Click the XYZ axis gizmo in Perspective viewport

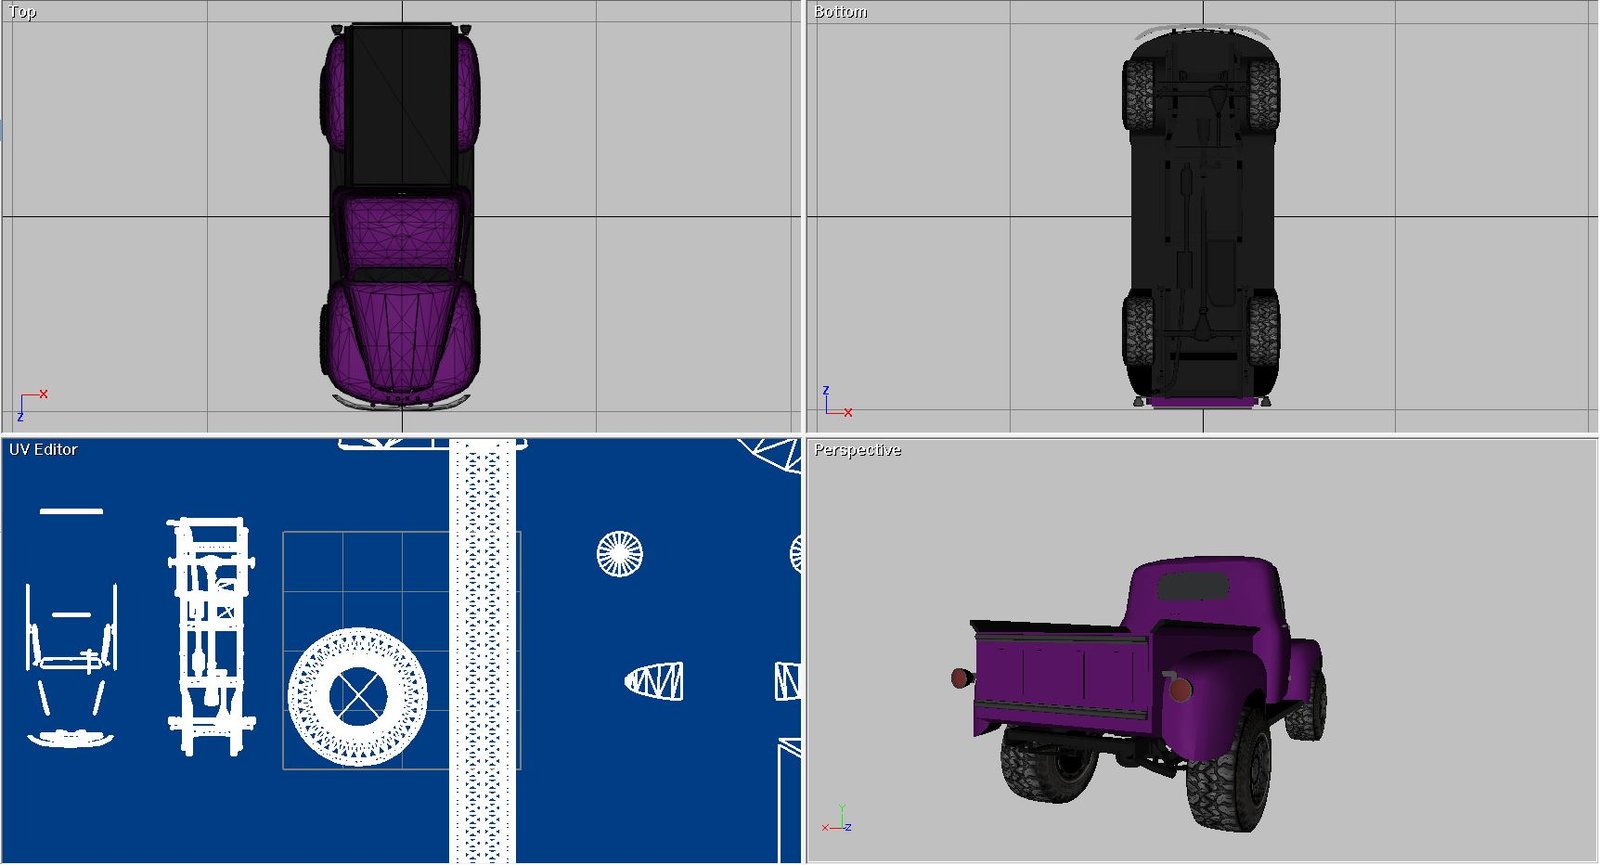(x=838, y=820)
